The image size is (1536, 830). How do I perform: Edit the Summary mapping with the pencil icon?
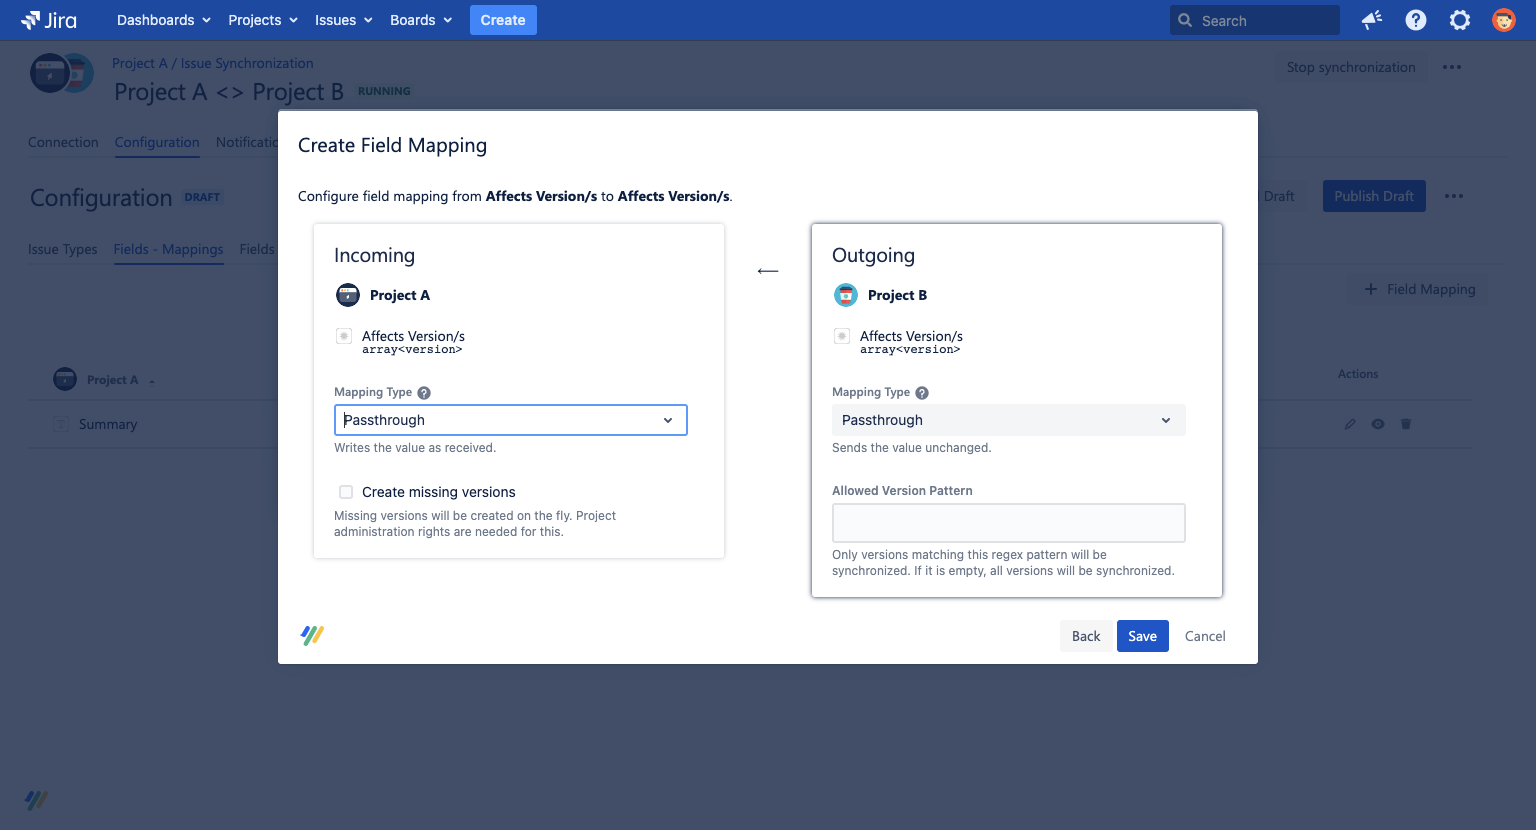[x=1349, y=424]
